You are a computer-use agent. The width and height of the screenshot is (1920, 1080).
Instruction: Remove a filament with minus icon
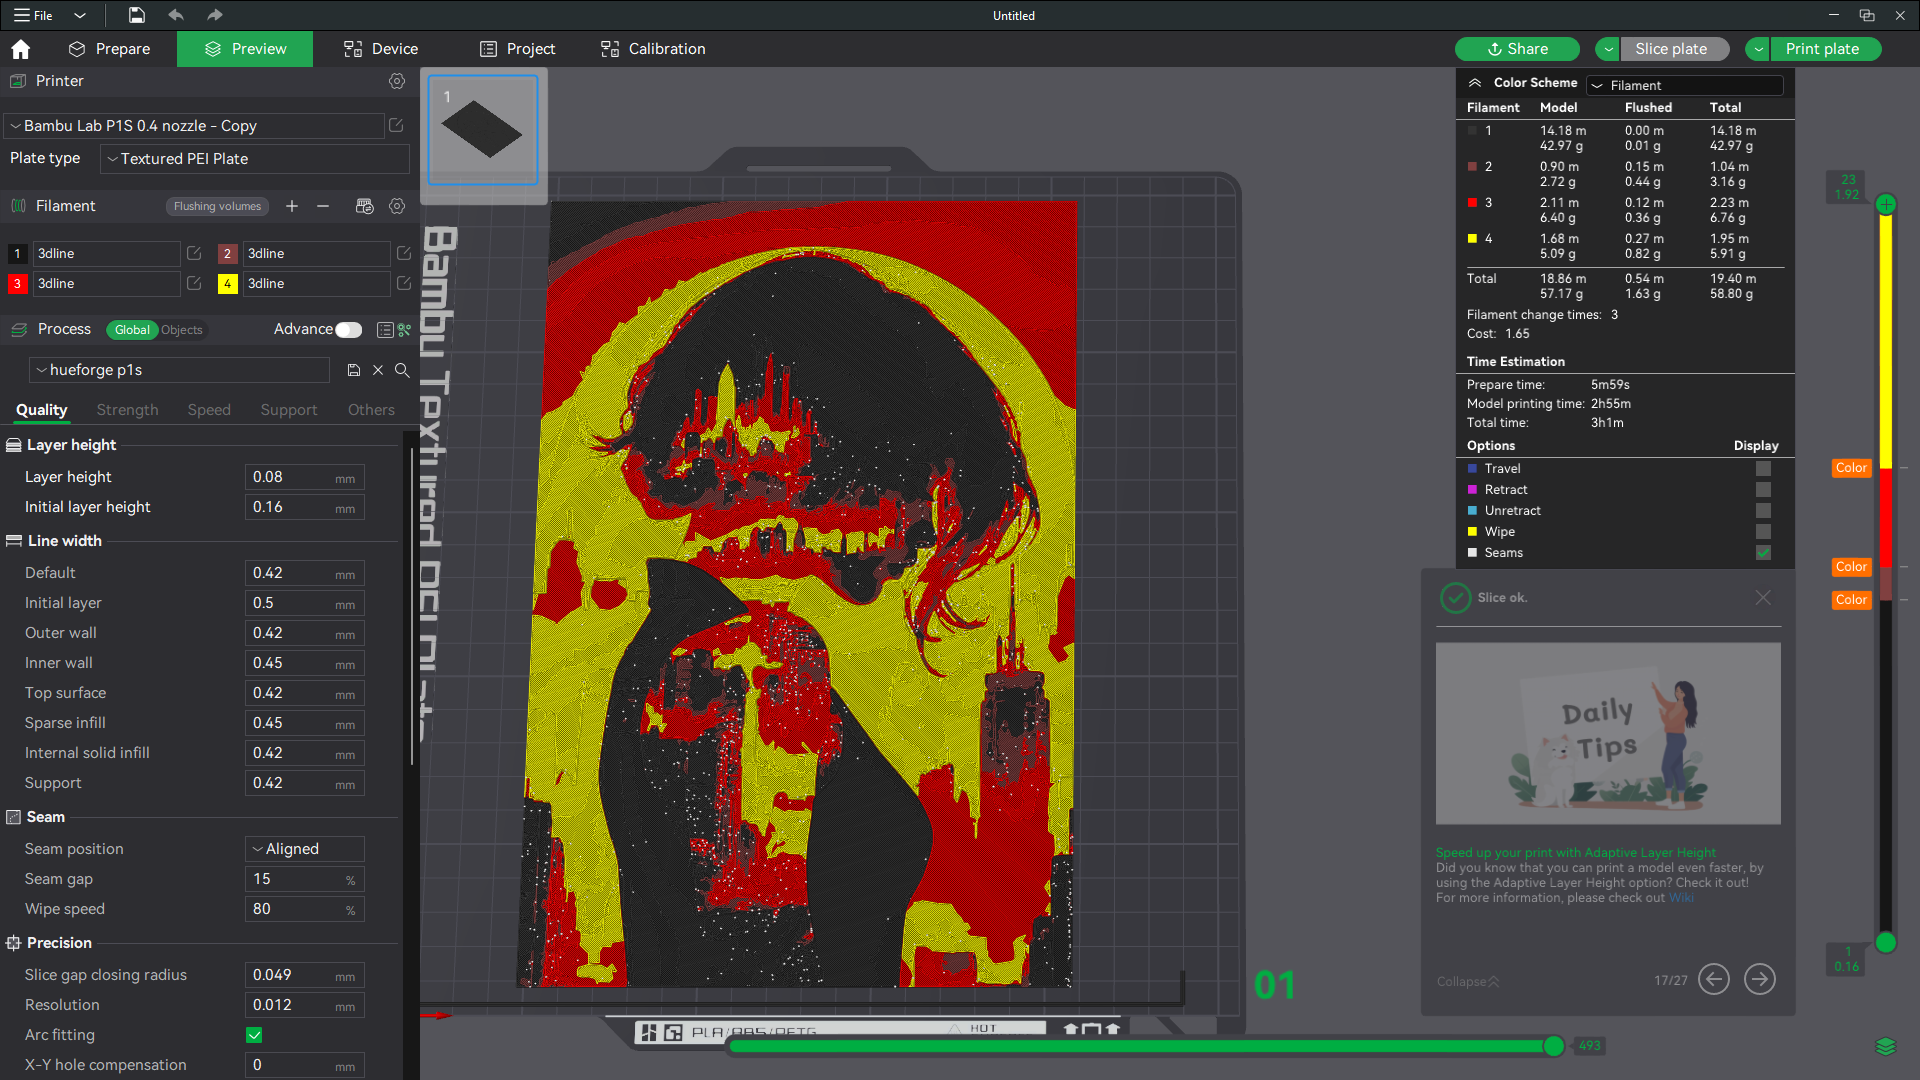pyautogui.click(x=323, y=206)
